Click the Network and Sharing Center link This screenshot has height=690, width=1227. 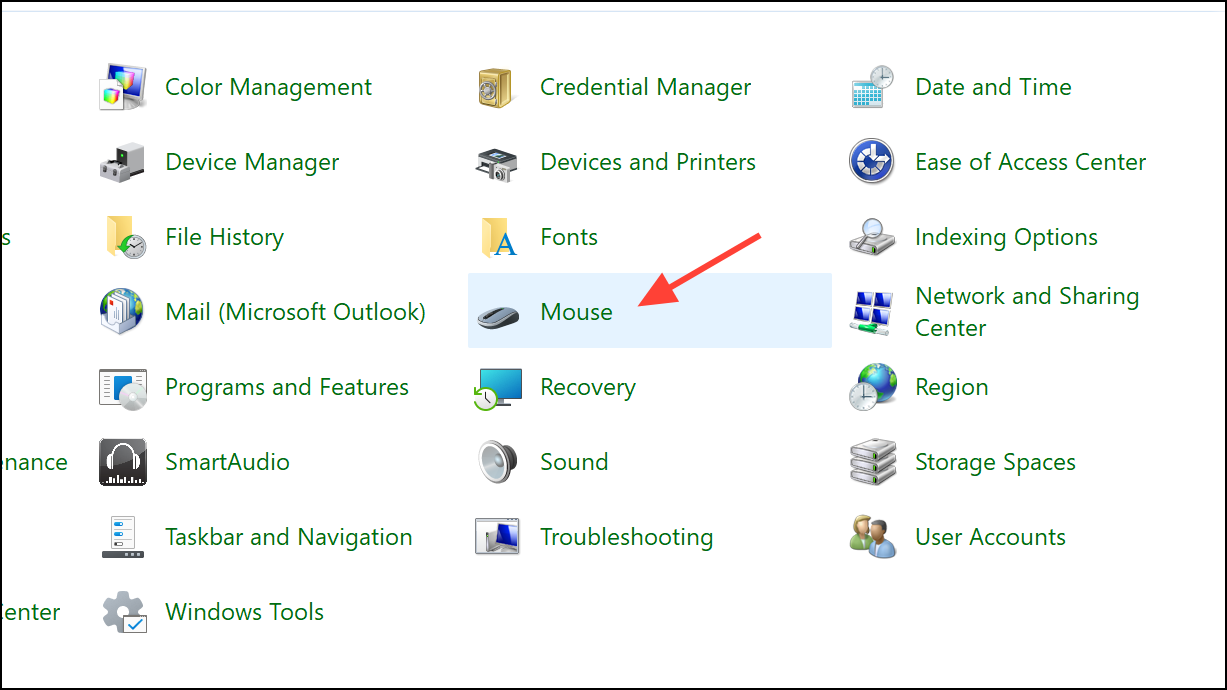[1027, 312]
